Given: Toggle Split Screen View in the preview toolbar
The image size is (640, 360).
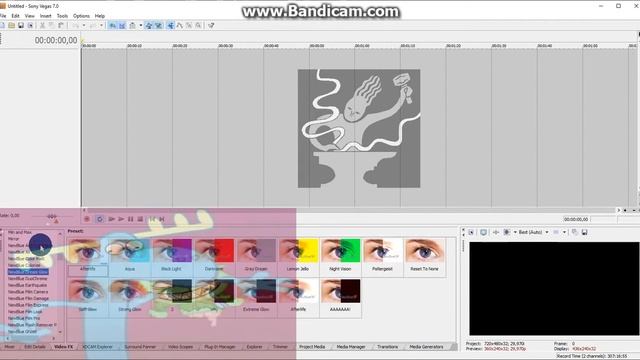Looking at the screenshot, I should (x=507, y=232).
